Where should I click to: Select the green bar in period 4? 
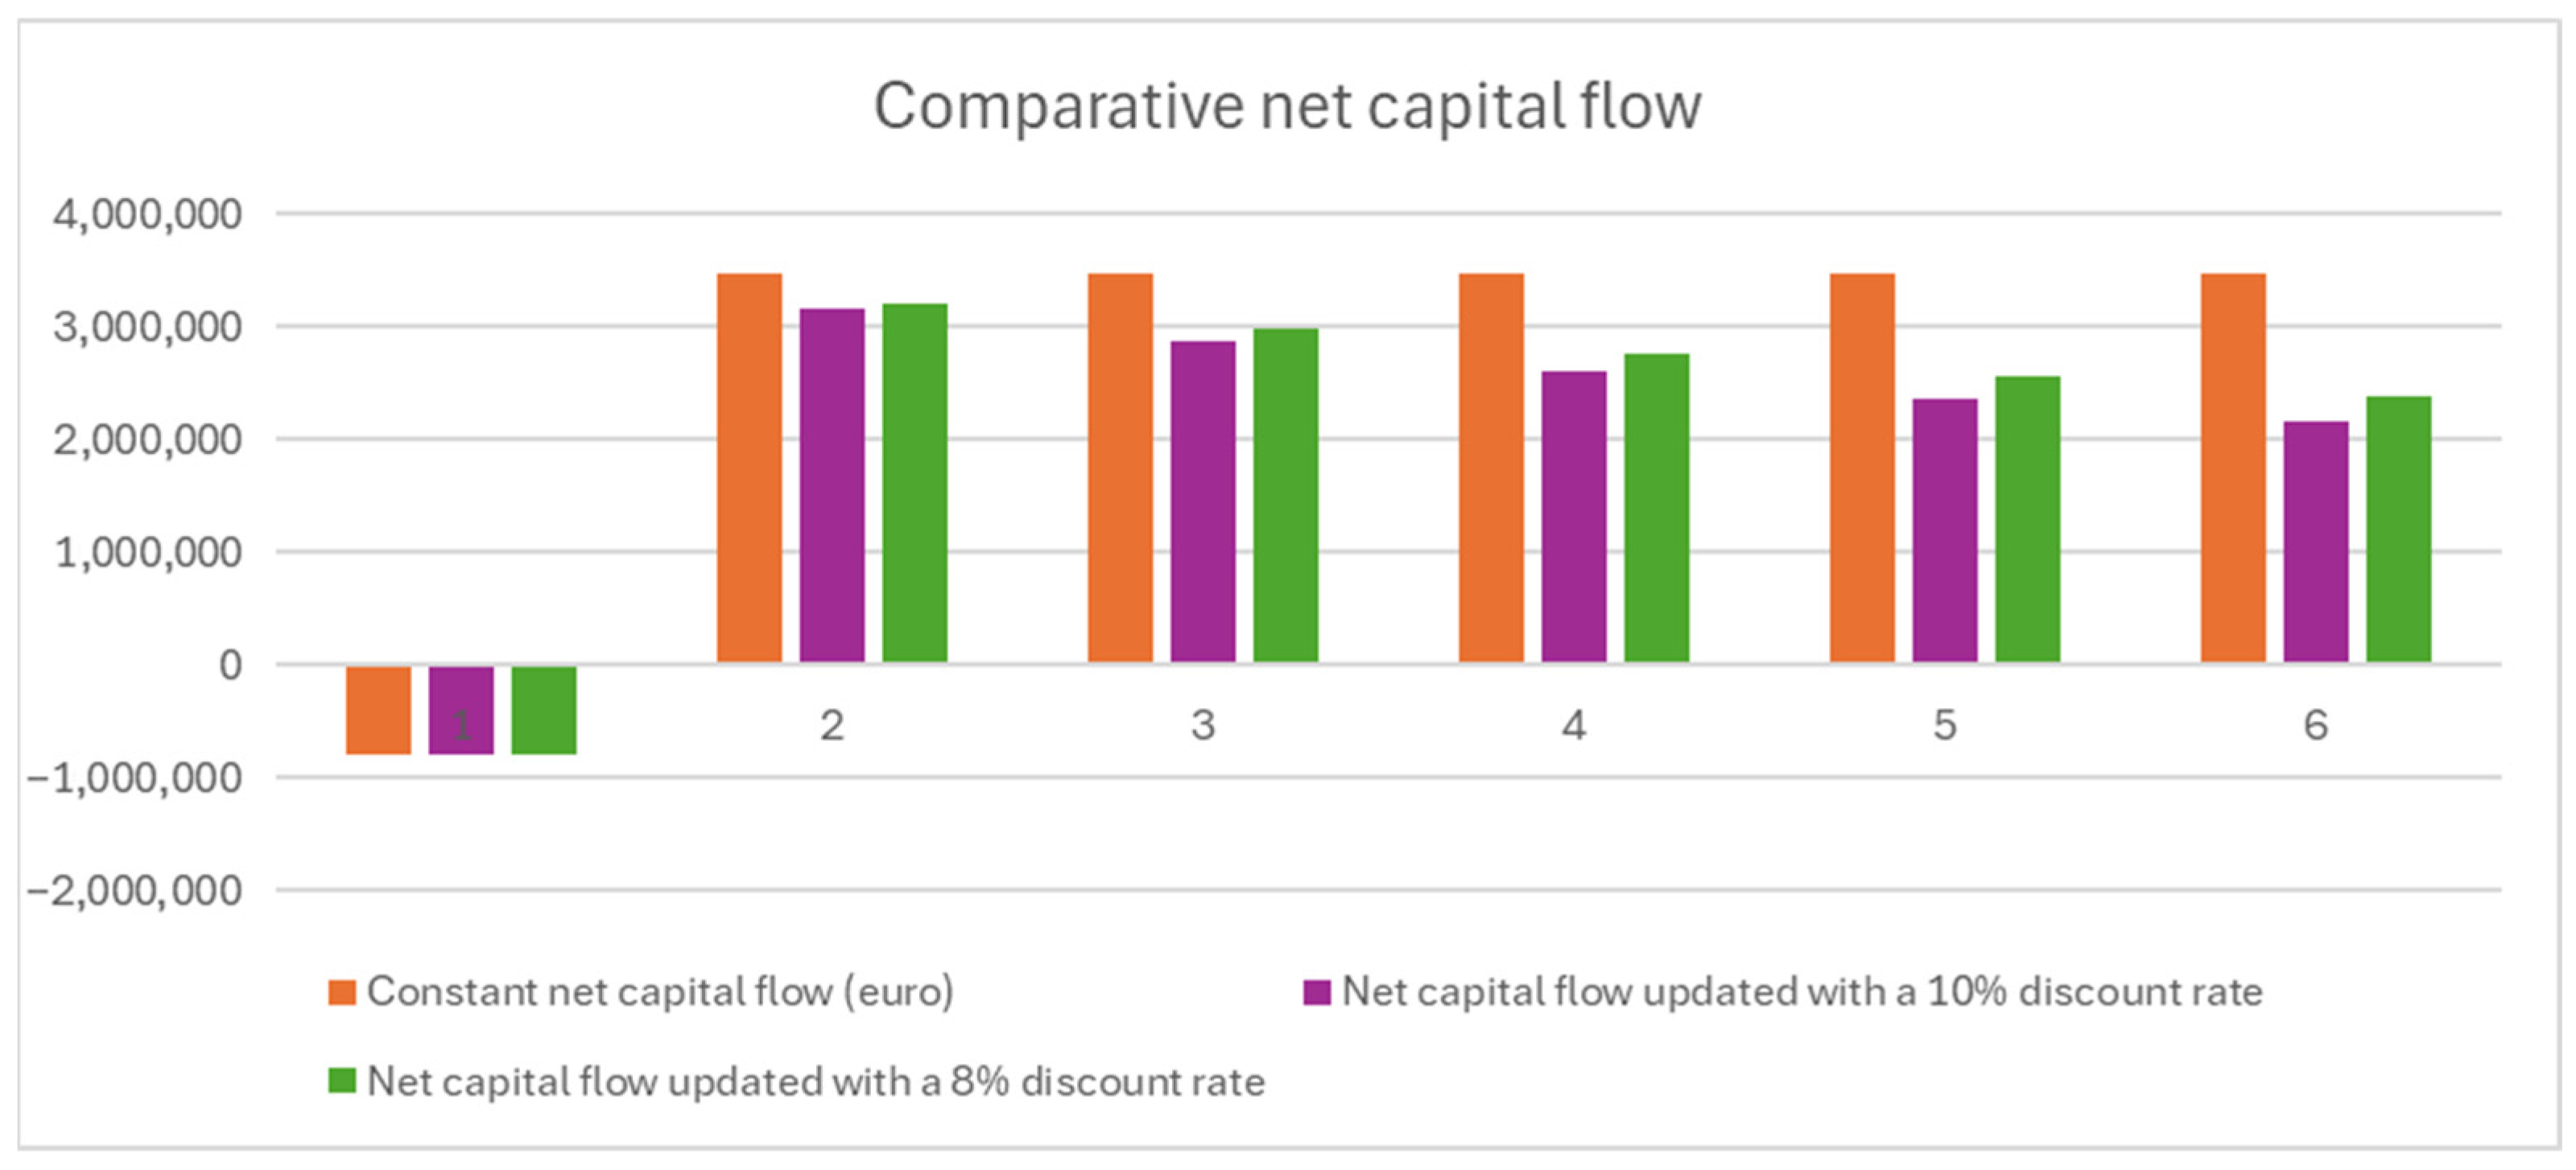click(x=1656, y=507)
